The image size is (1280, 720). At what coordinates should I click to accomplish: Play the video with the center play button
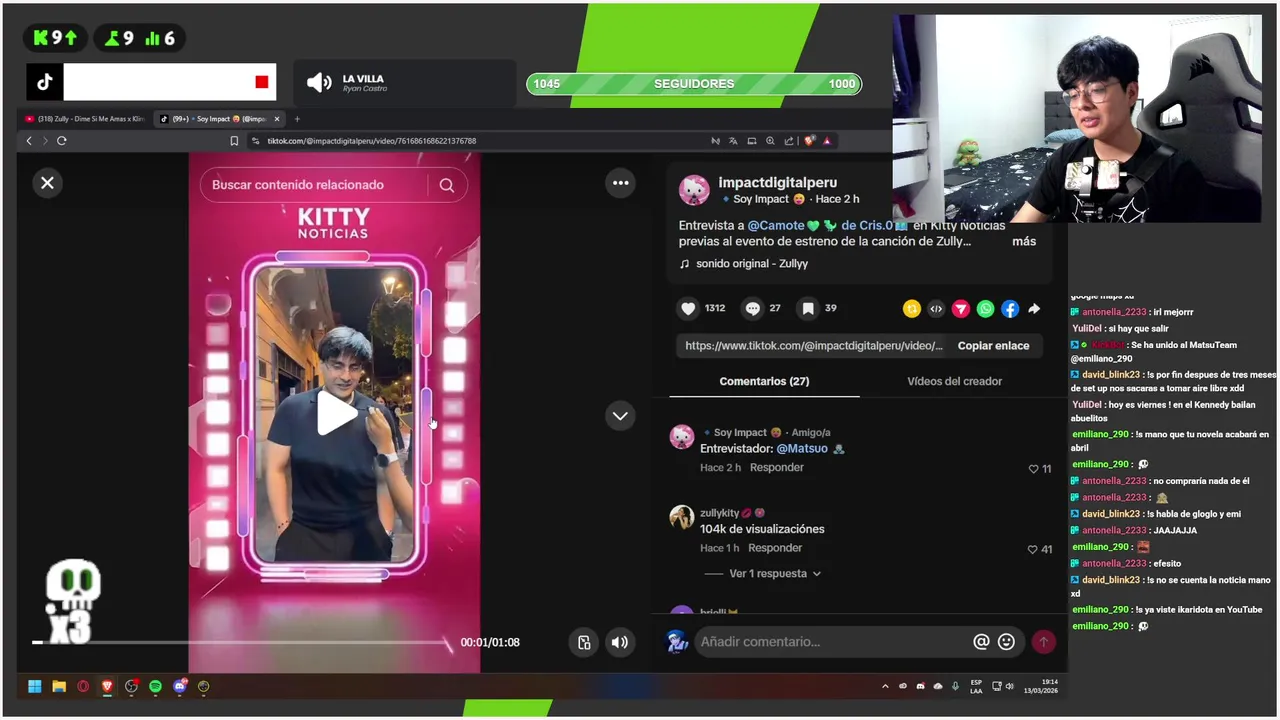pos(336,413)
